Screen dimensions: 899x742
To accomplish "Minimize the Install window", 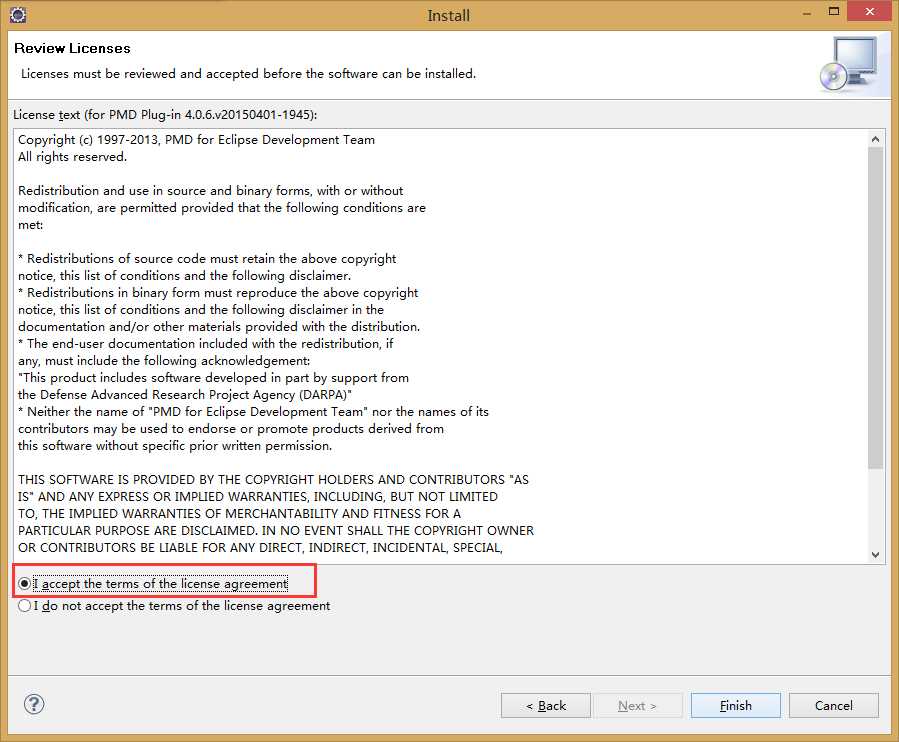I will (x=807, y=13).
